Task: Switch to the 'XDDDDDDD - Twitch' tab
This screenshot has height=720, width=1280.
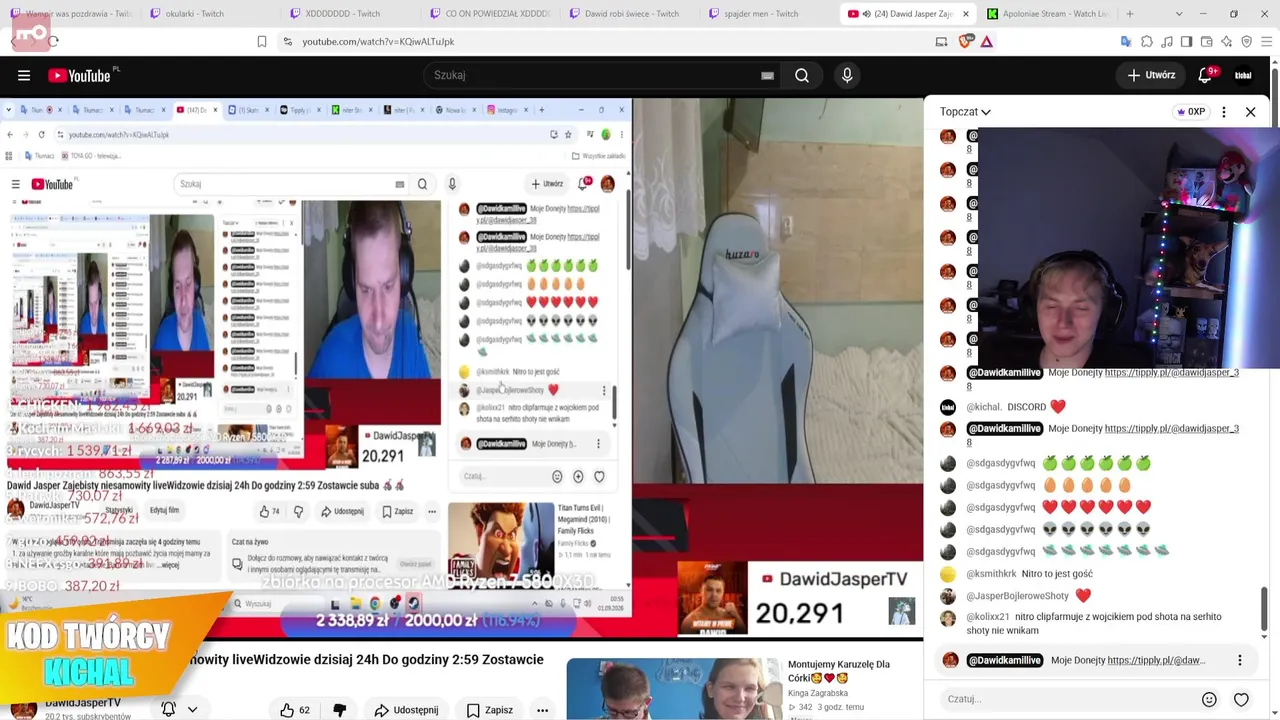Action: [x=346, y=14]
